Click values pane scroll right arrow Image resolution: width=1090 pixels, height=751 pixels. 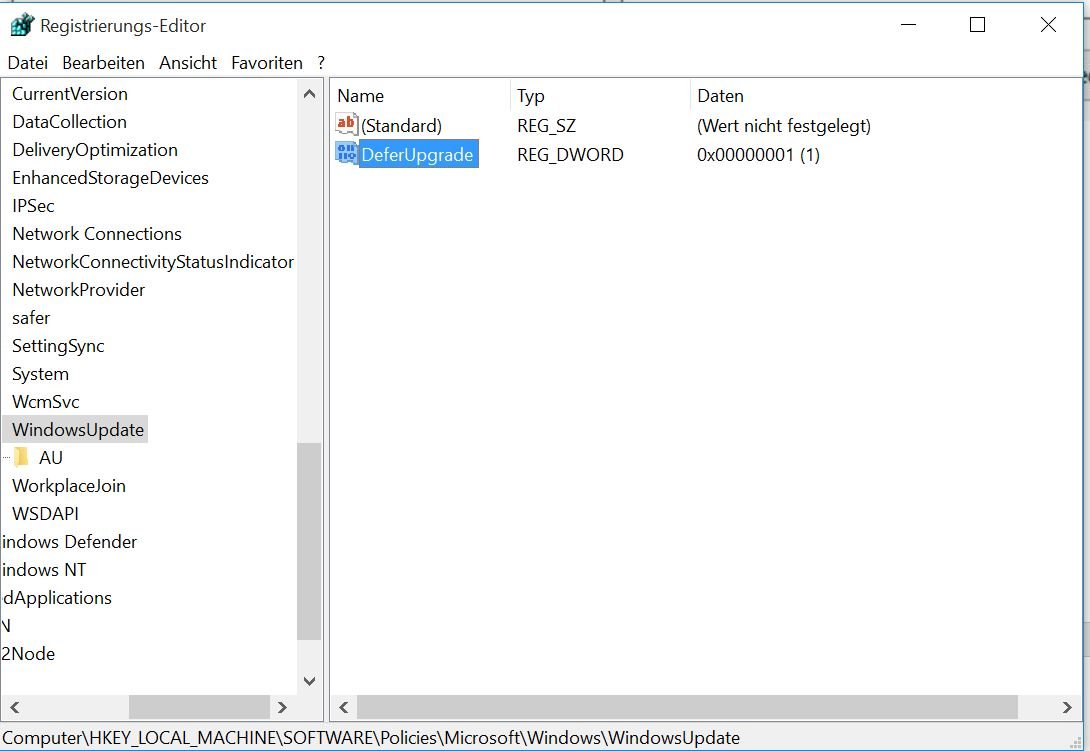click(1067, 707)
